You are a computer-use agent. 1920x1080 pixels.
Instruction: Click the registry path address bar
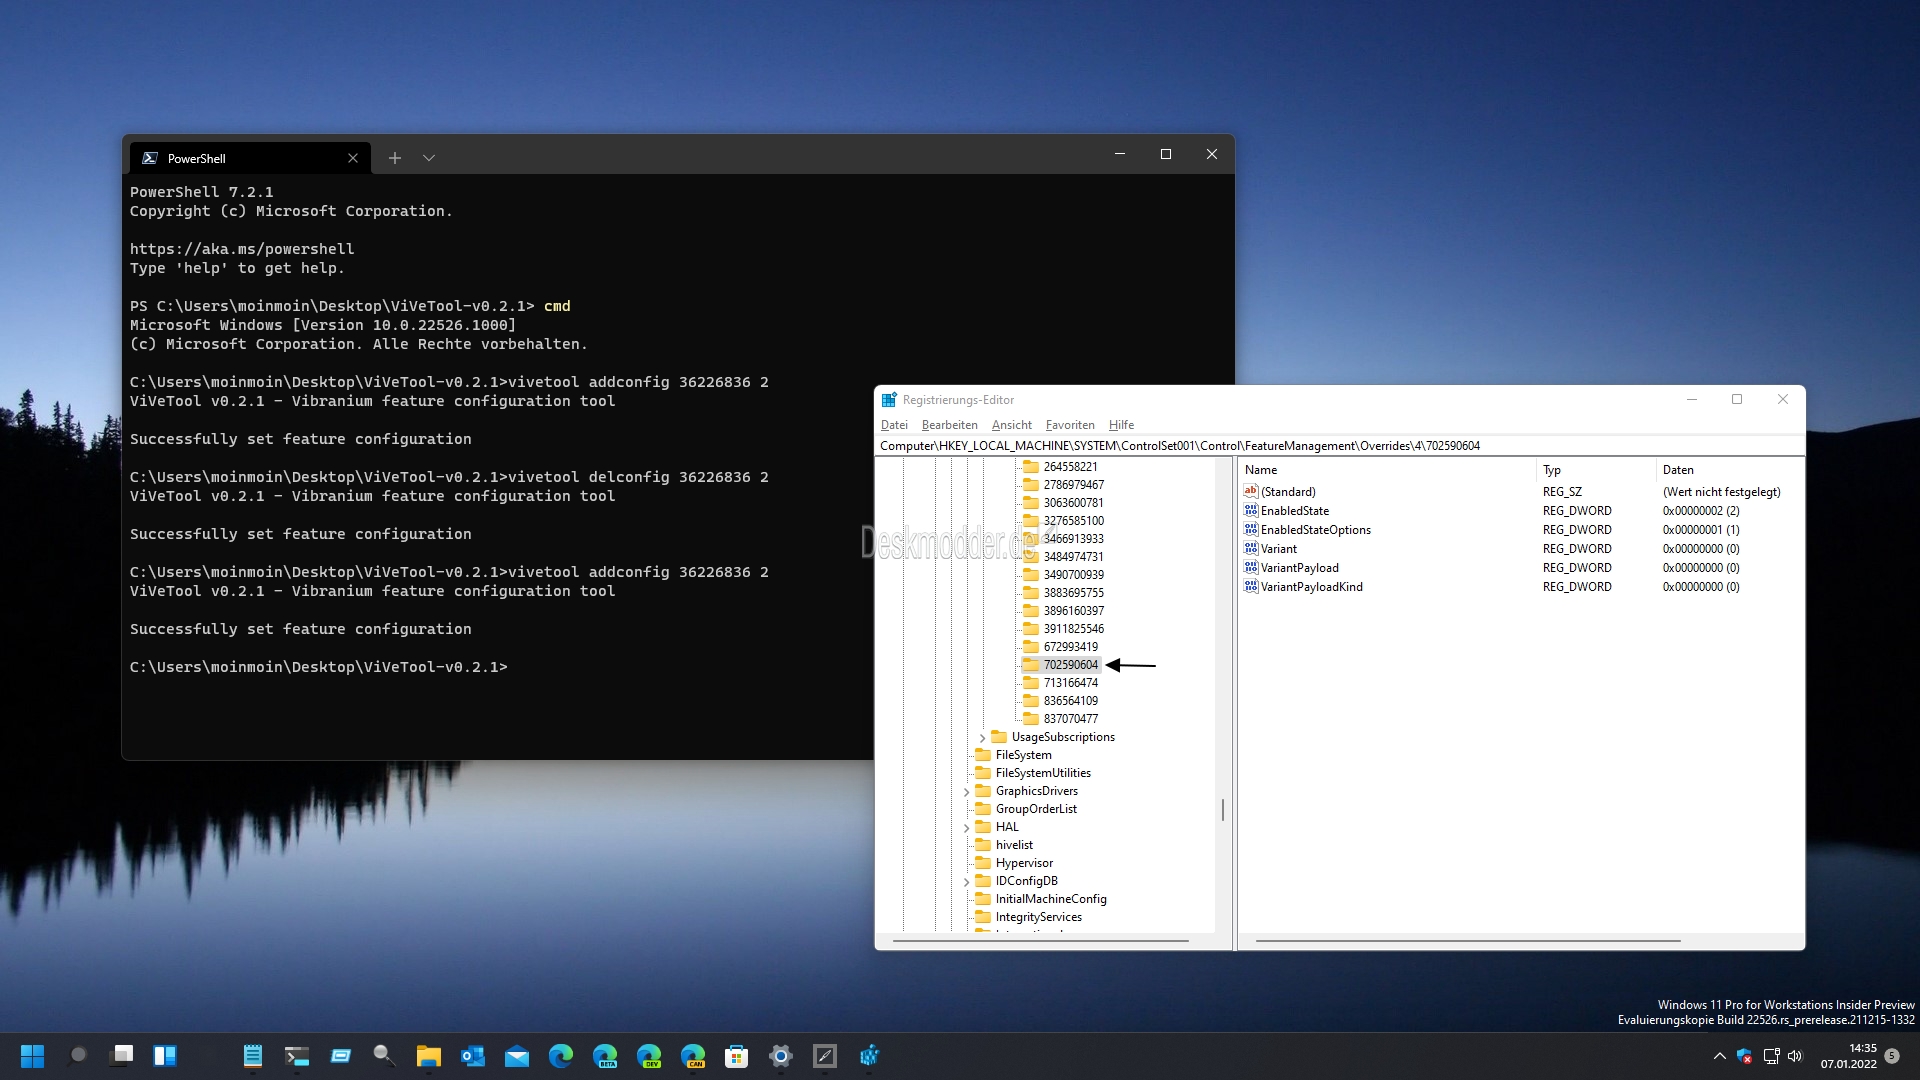(x=1340, y=446)
